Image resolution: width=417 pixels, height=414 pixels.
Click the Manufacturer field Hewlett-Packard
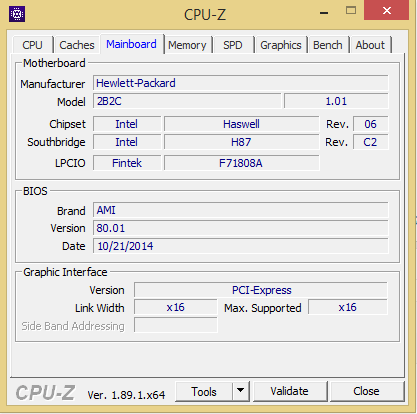241,83
